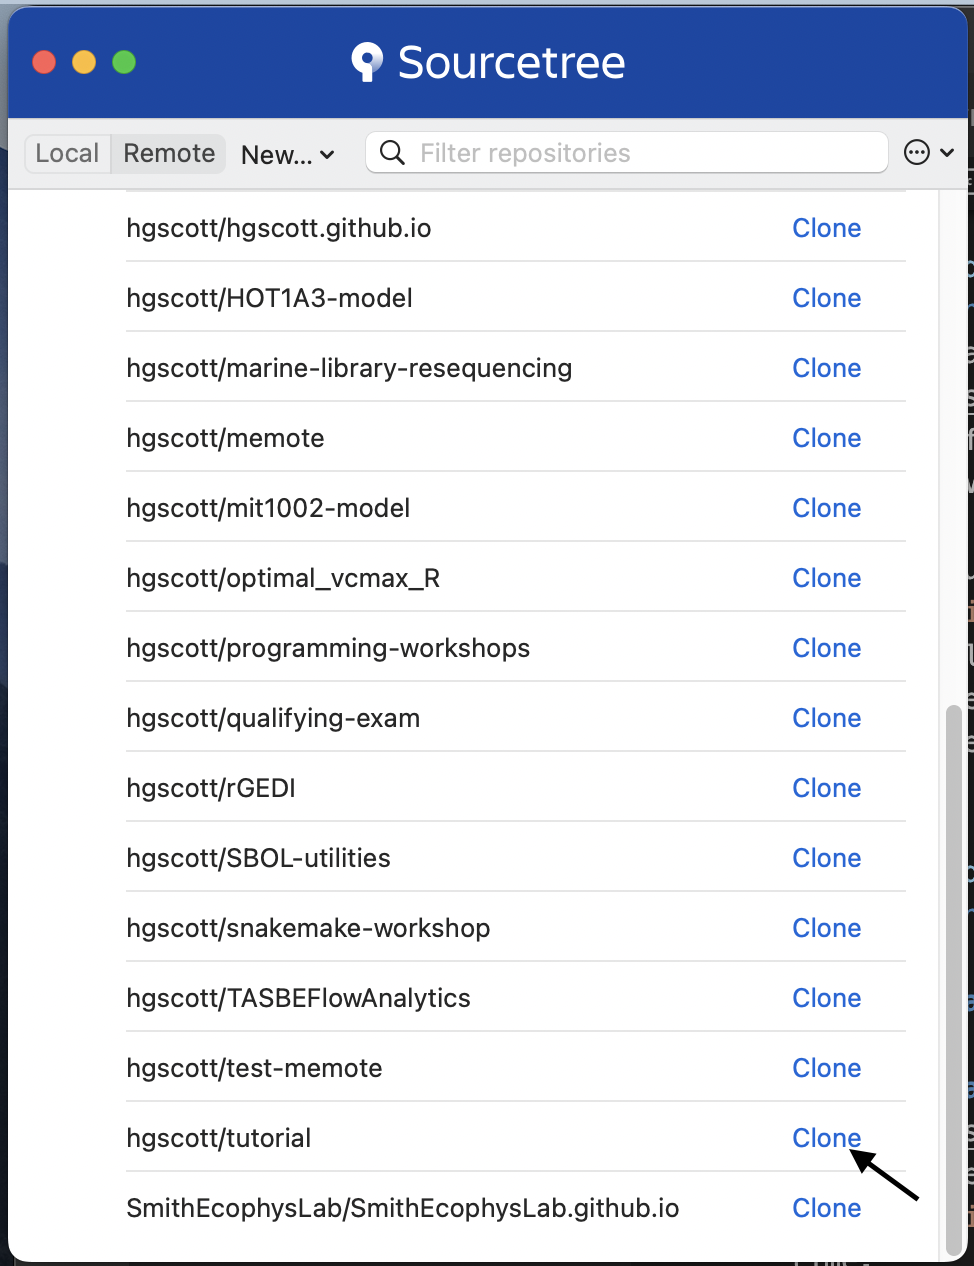Clone hgscott/mit1002-model repository
The height and width of the screenshot is (1266, 974).
pyautogui.click(x=826, y=508)
